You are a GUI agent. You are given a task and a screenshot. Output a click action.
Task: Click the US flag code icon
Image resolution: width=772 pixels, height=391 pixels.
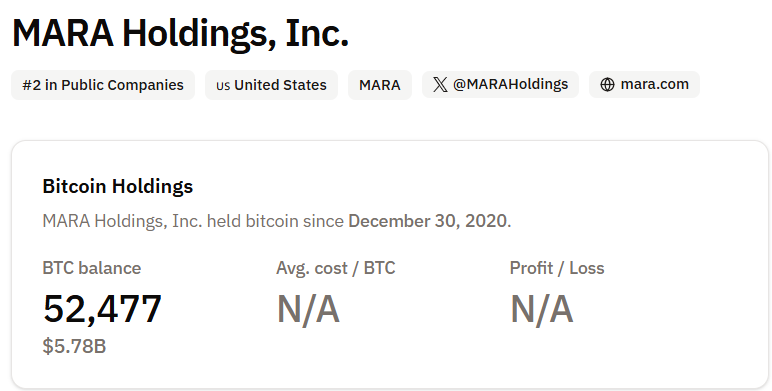click(x=223, y=86)
